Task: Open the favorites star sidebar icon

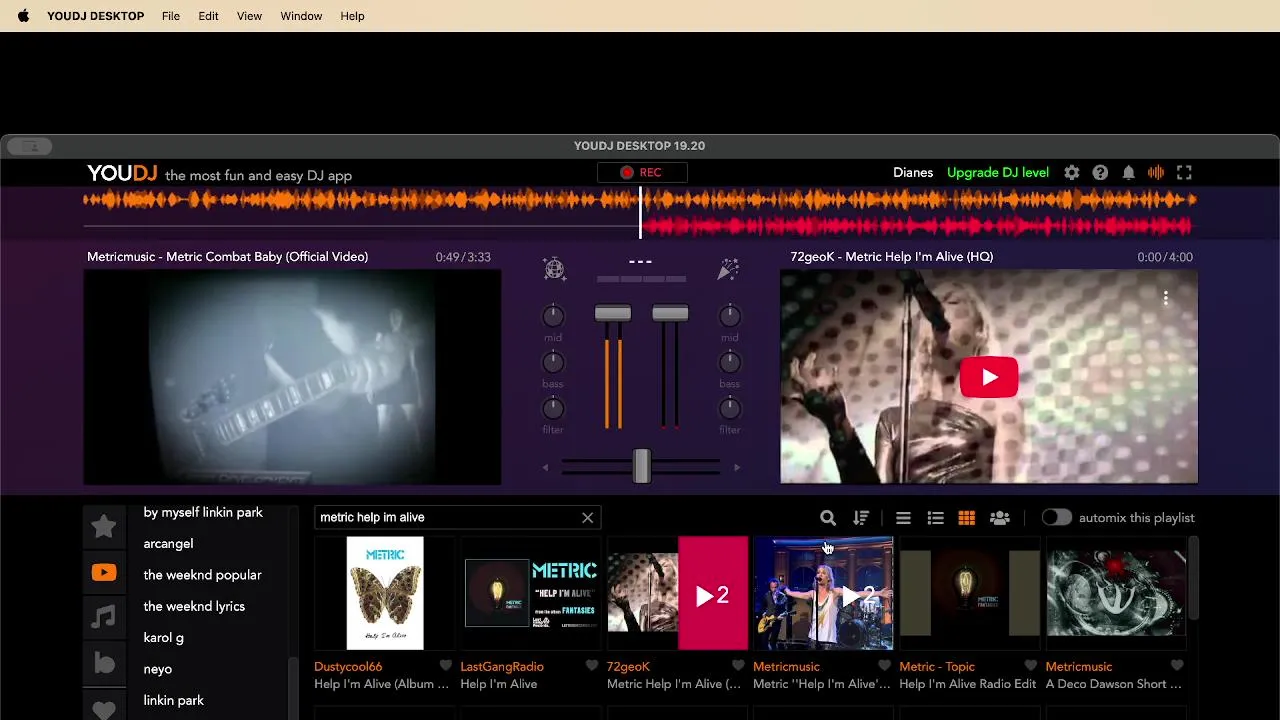Action: pyautogui.click(x=104, y=526)
